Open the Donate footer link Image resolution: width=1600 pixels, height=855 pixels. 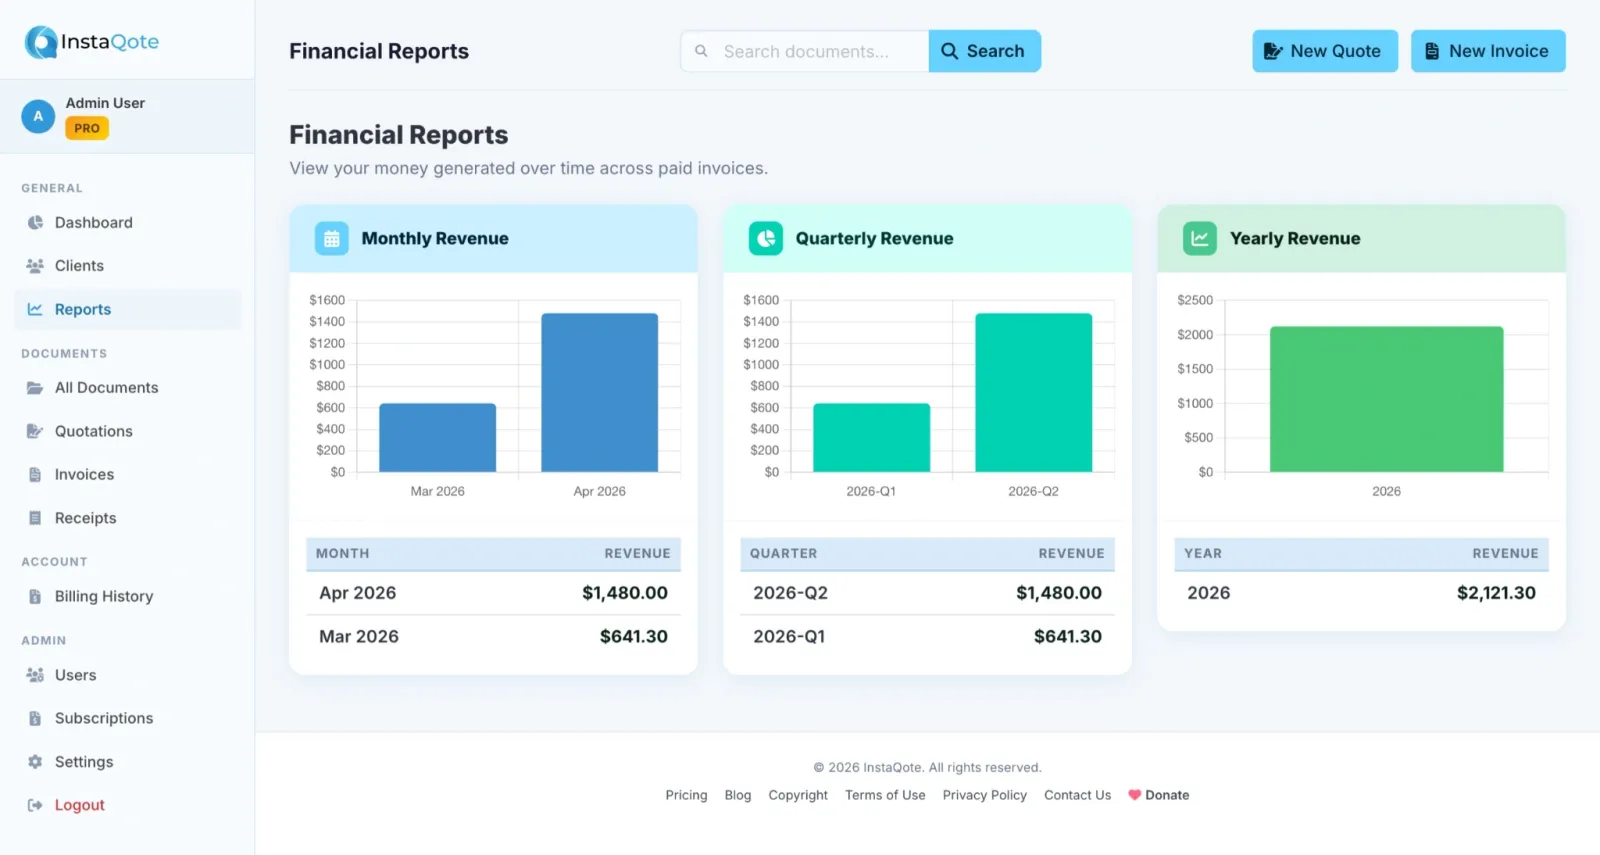[1158, 795]
